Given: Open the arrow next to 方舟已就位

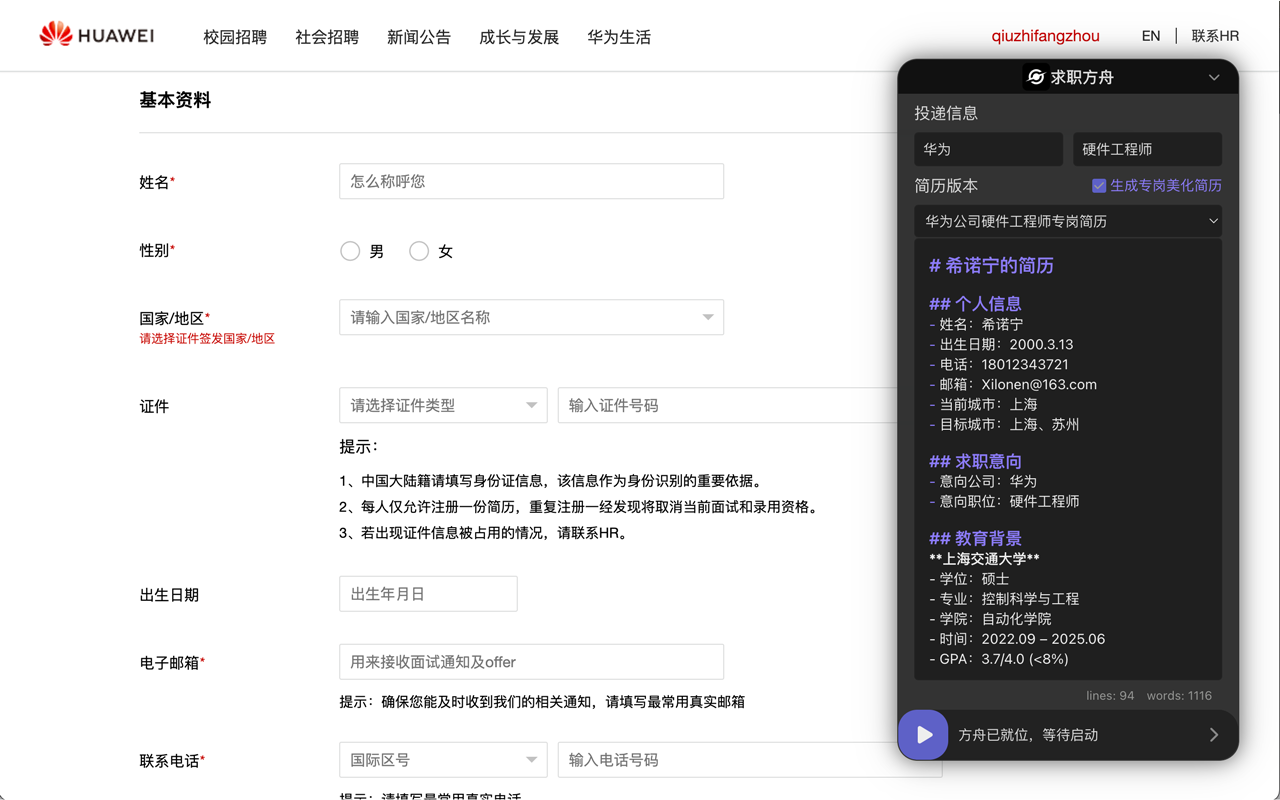Looking at the screenshot, I should [1214, 735].
